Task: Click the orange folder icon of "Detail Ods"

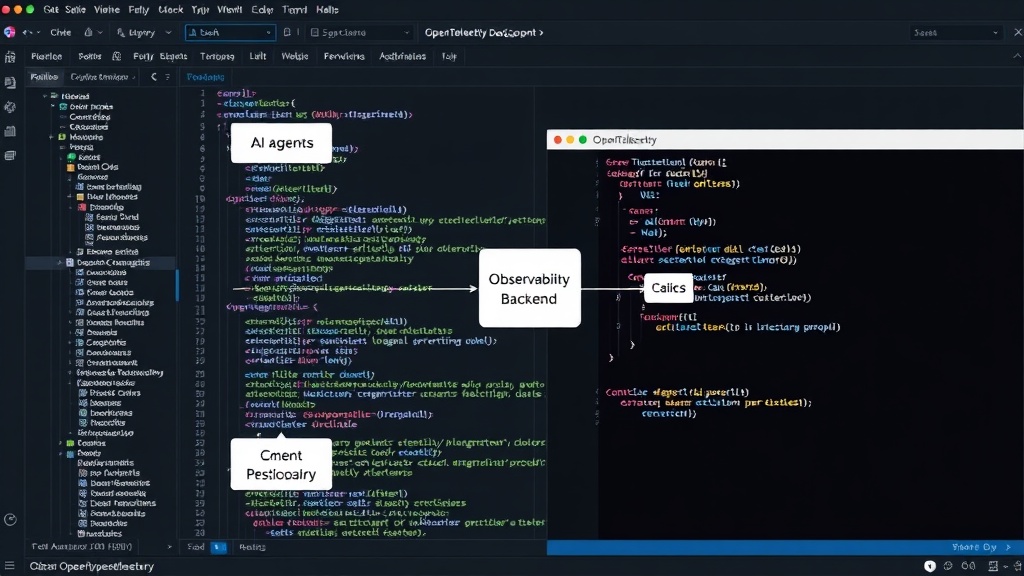Action: (71, 167)
